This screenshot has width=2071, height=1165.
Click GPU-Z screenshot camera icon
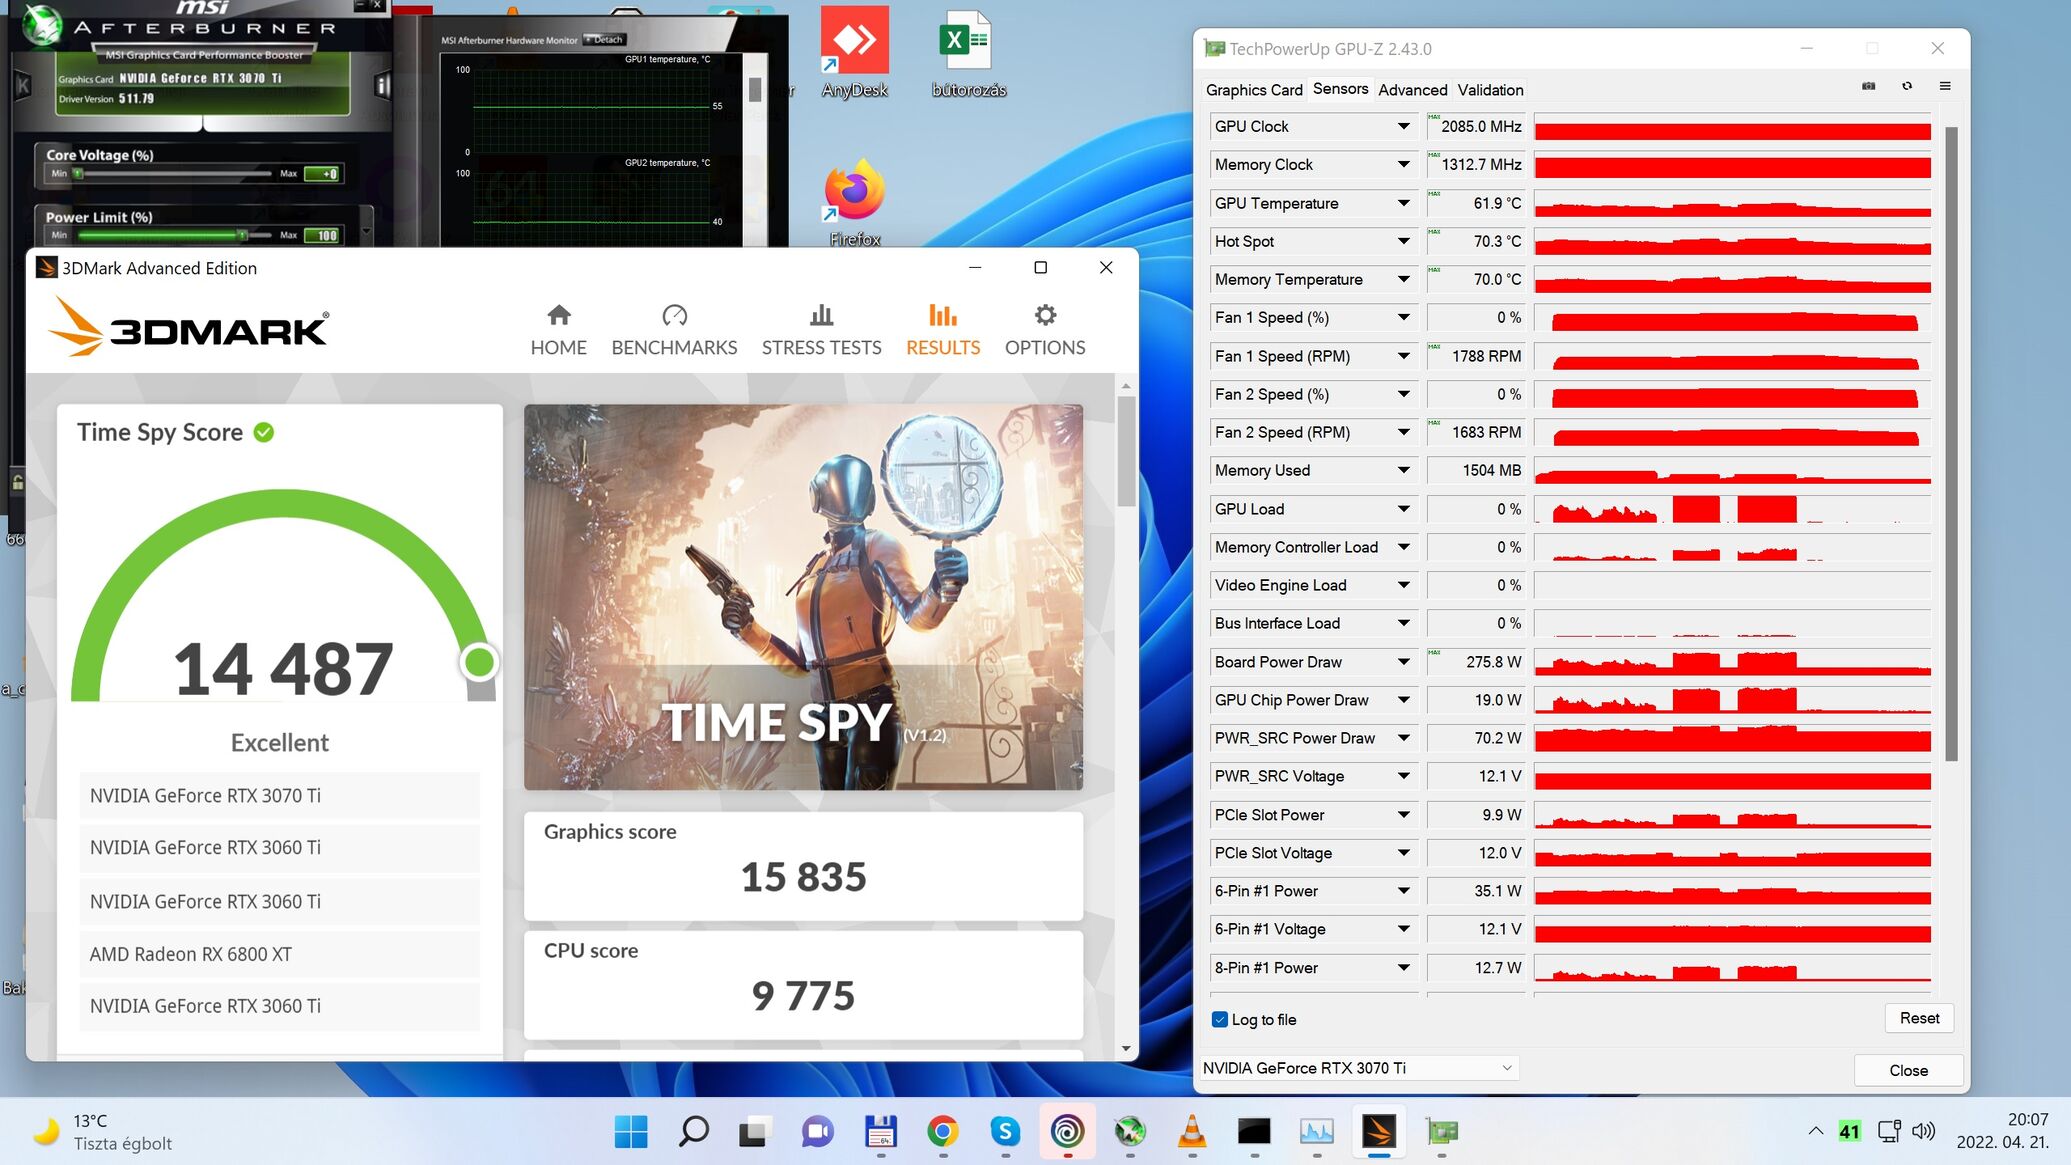coord(1868,87)
